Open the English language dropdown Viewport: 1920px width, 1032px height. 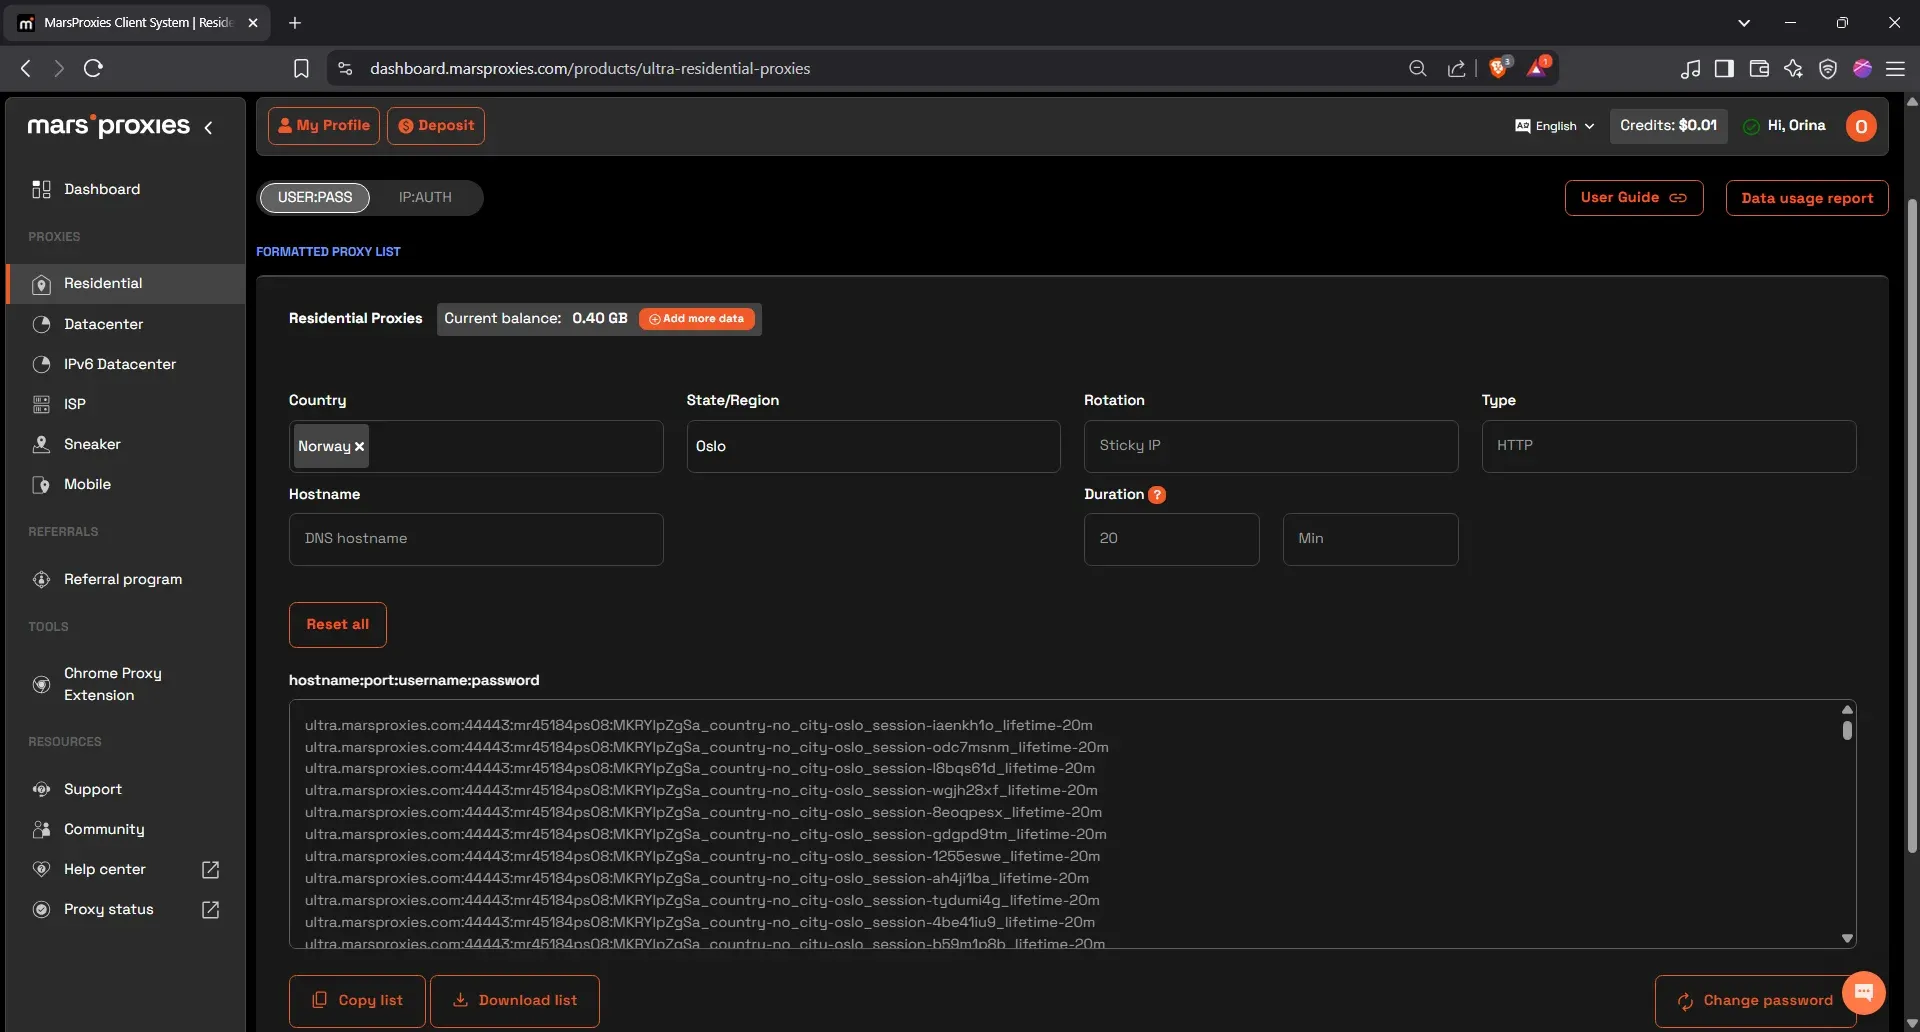pos(1554,126)
